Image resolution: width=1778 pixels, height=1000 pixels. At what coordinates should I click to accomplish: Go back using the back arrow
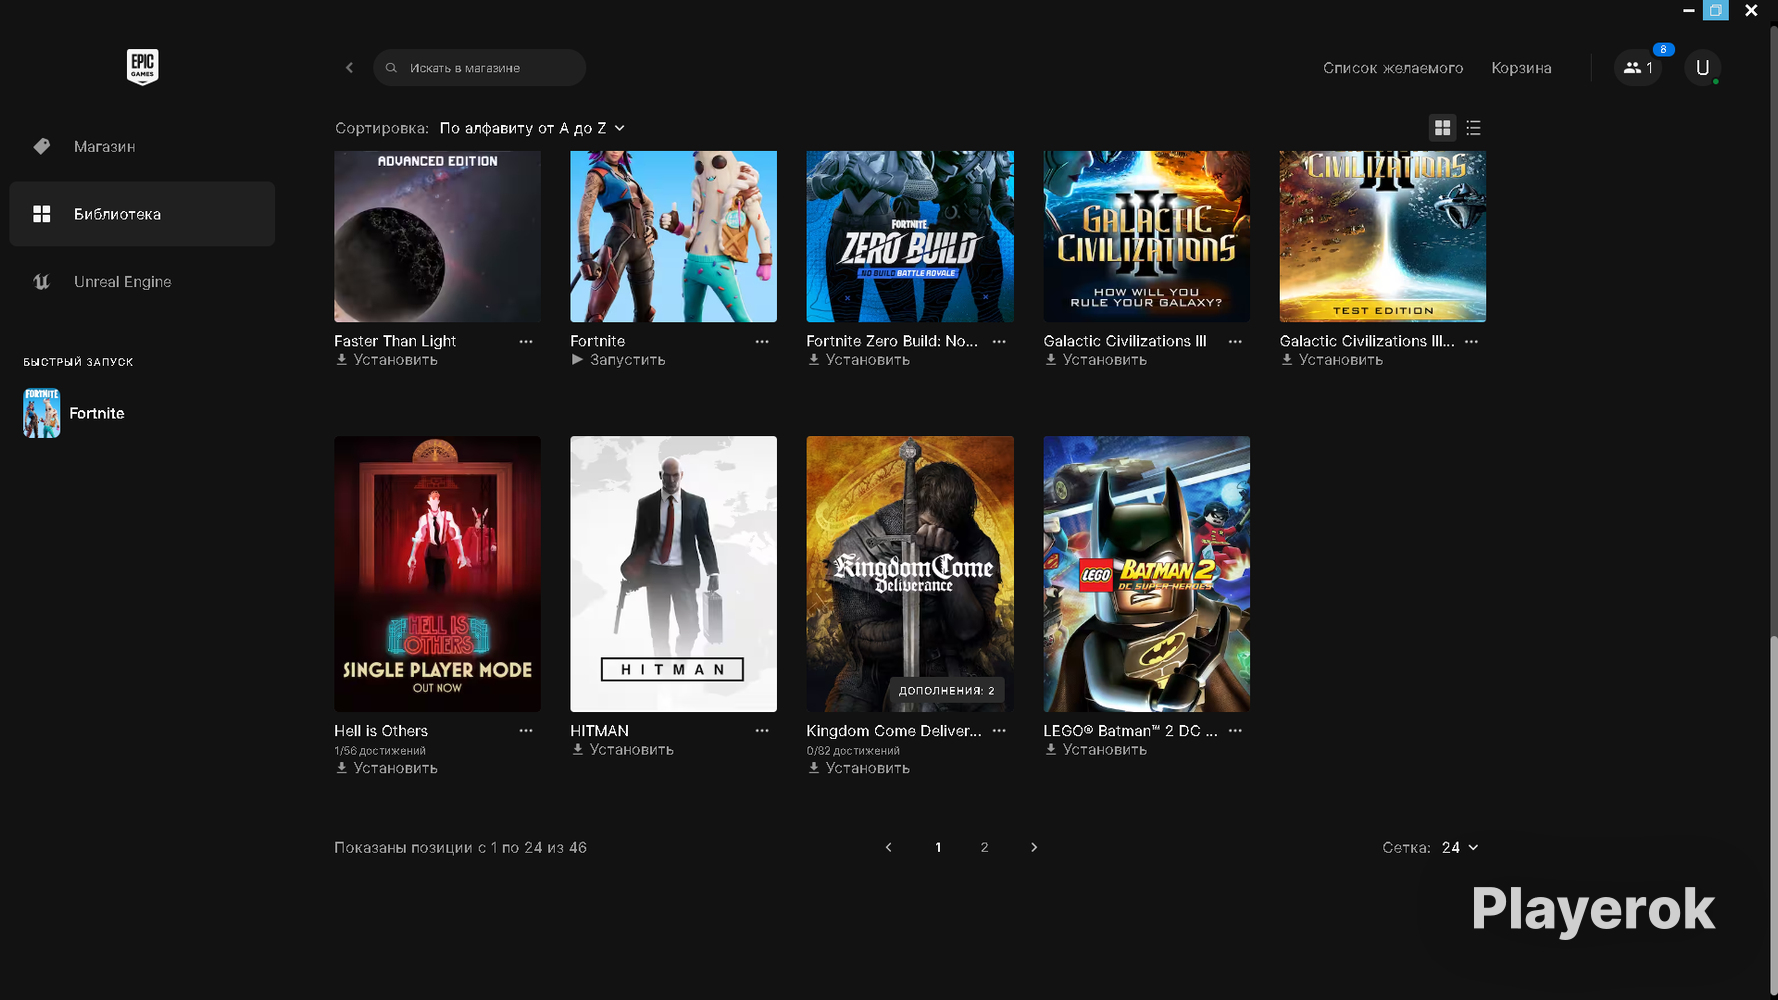pyautogui.click(x=349, y=68)
